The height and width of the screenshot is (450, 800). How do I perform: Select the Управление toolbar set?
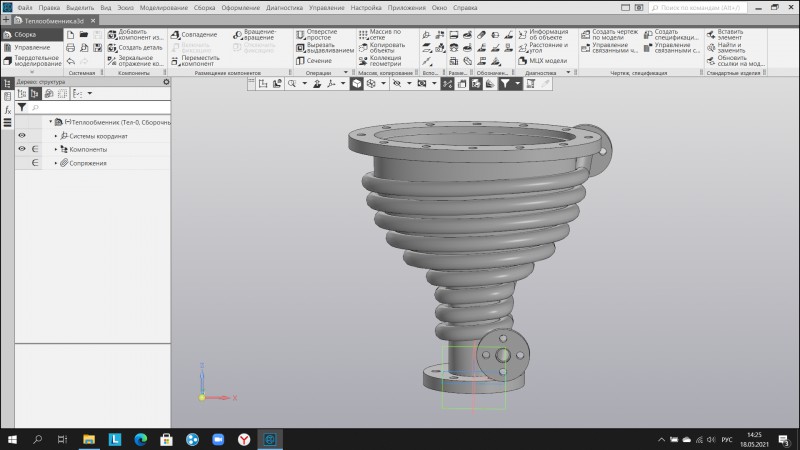32,47
